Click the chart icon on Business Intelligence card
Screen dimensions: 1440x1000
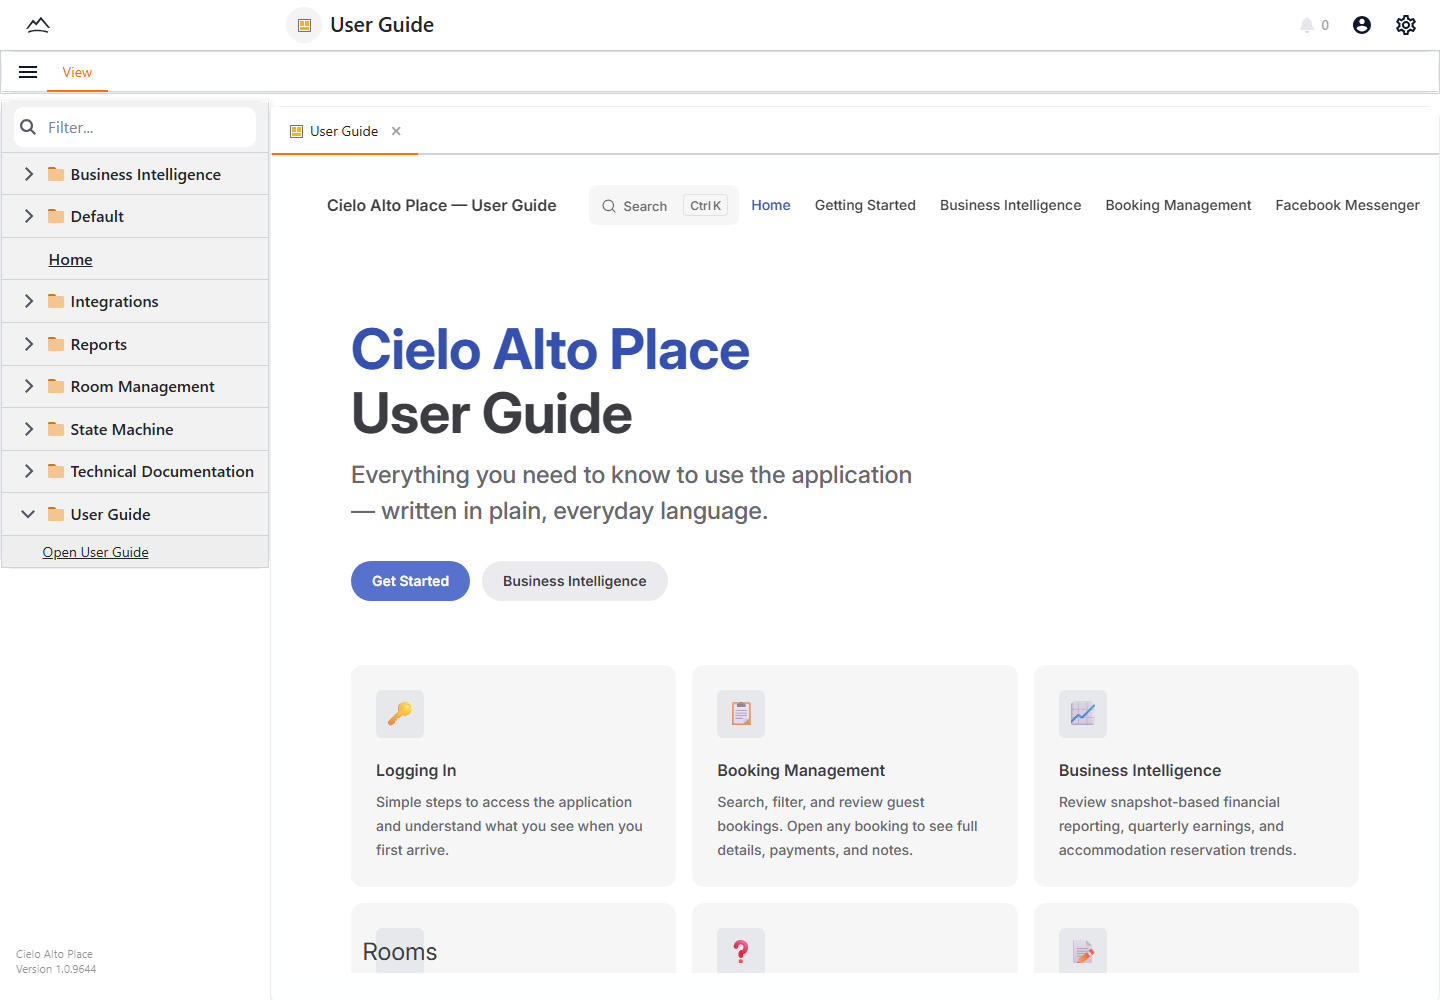click(x=1083, y=714)
